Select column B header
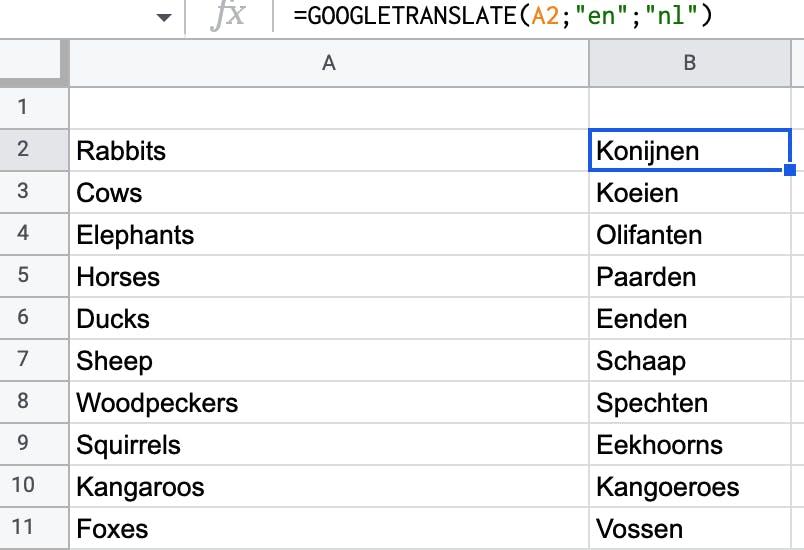 click(x=690, y=63)
